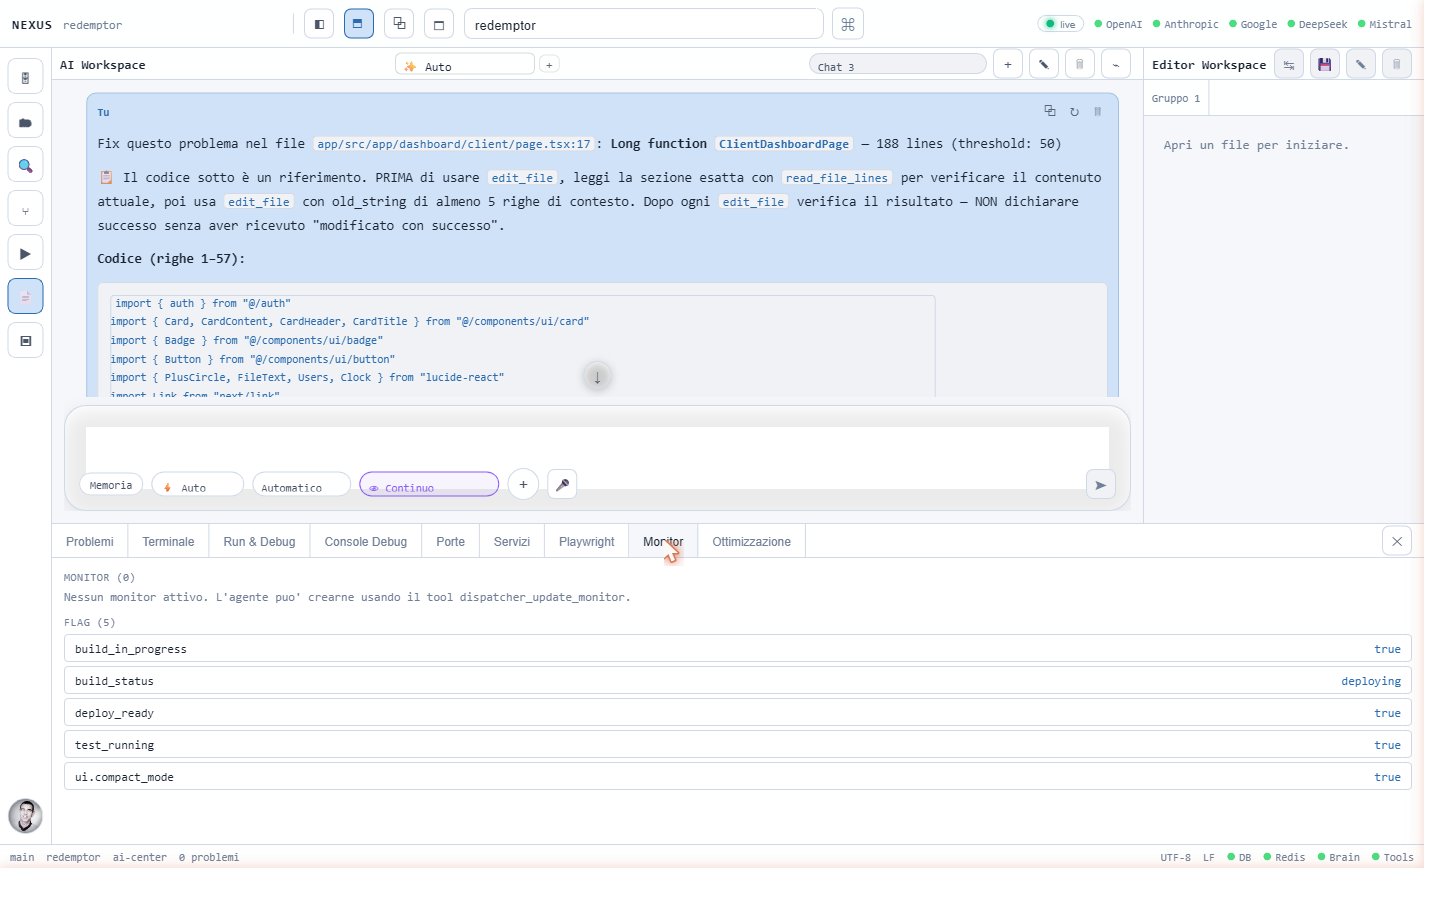Select the highlighted document icon in sidebar
The height and width of the screenshot is (900, 1440).
point(25,297)
